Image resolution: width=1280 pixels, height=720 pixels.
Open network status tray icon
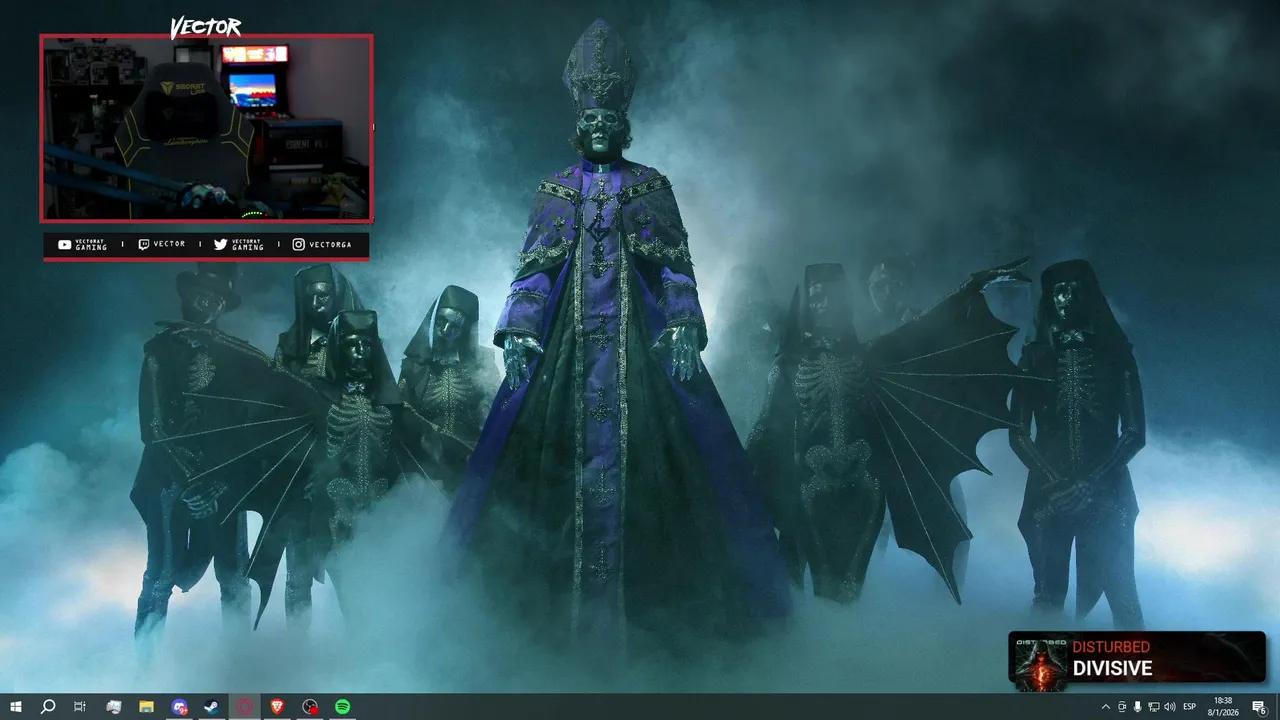coord(1154,707)
